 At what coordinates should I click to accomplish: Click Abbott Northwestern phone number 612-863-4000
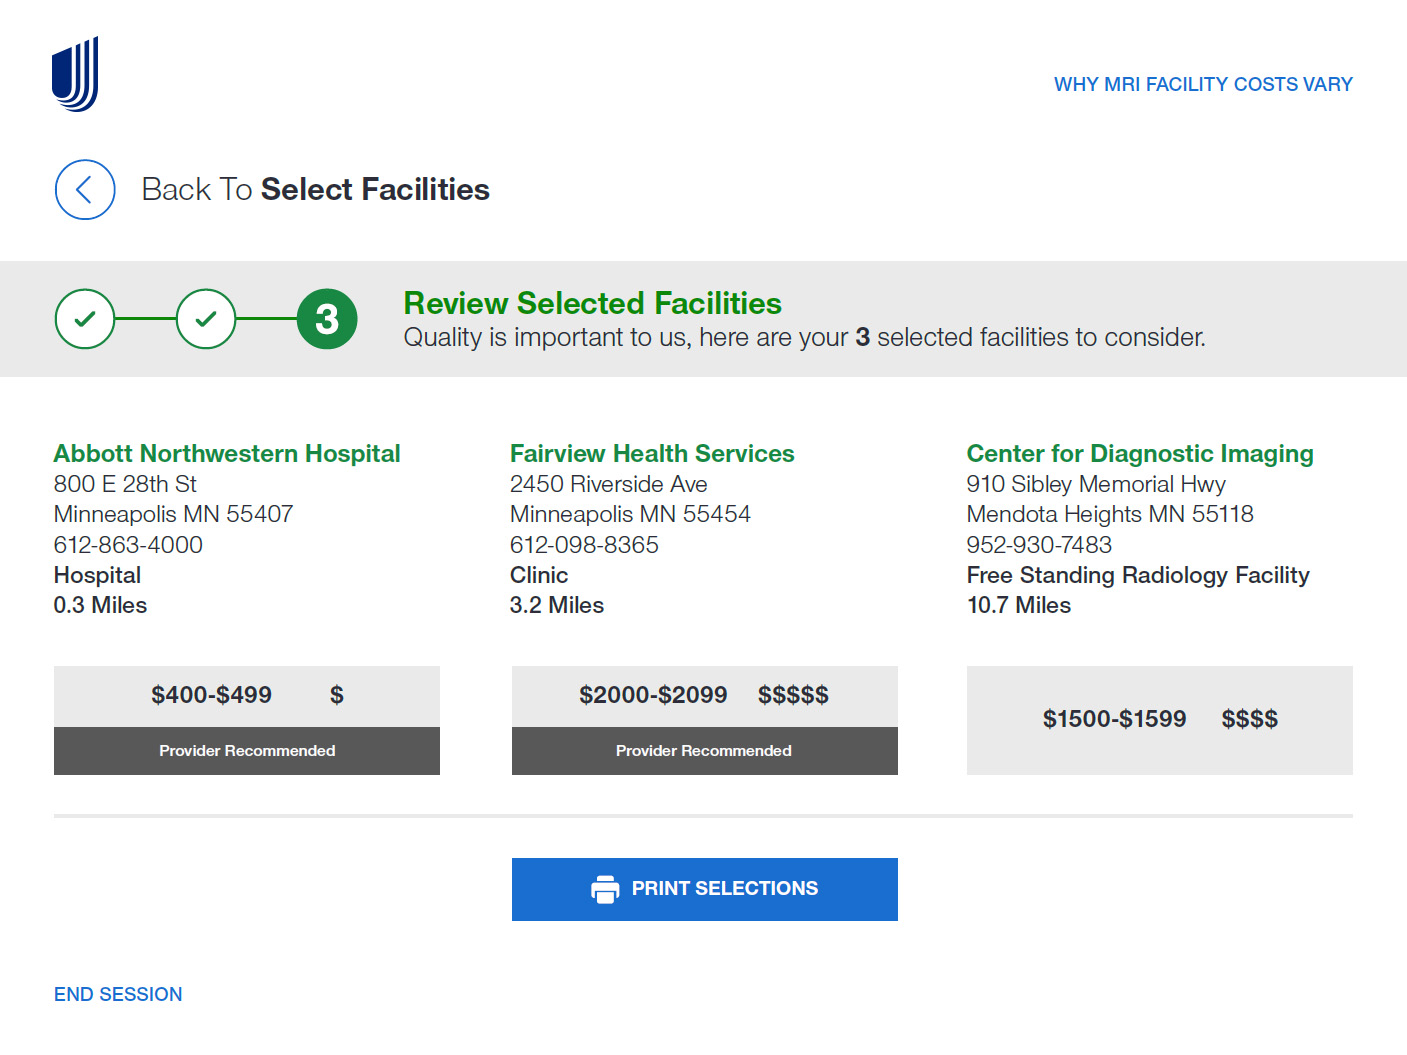coord(128,545)
